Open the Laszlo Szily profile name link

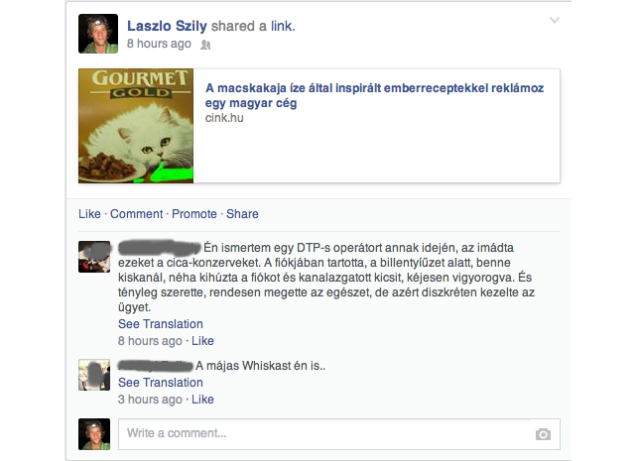pos(167,26)
